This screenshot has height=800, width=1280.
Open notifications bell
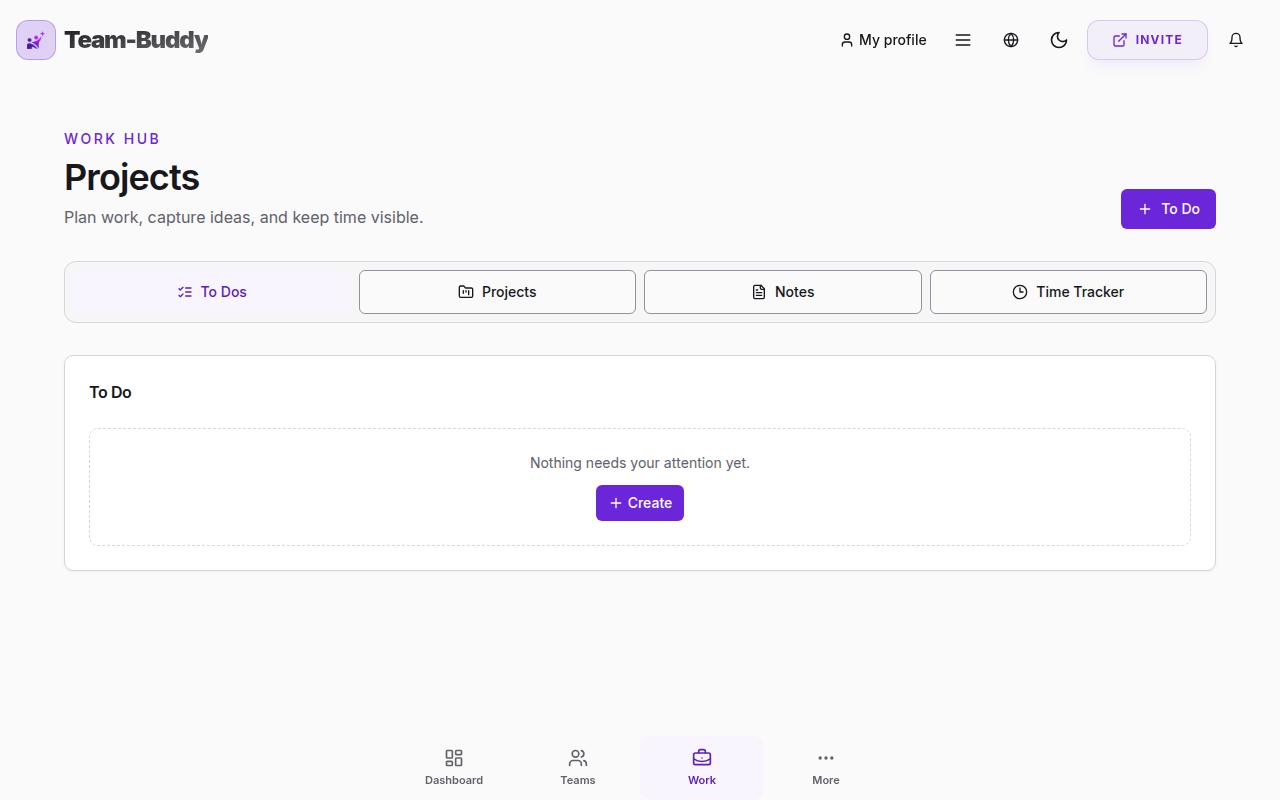coord(1236,40)
